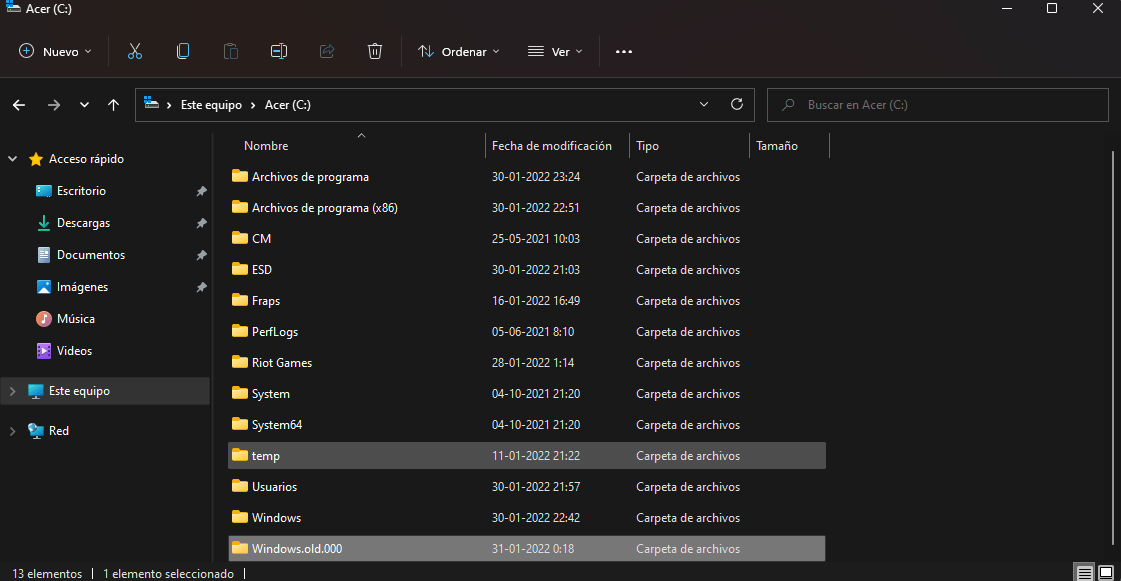The image size is (1121, 581).
Task: Sort by Nombre column header
Action: tap(266, 146)
